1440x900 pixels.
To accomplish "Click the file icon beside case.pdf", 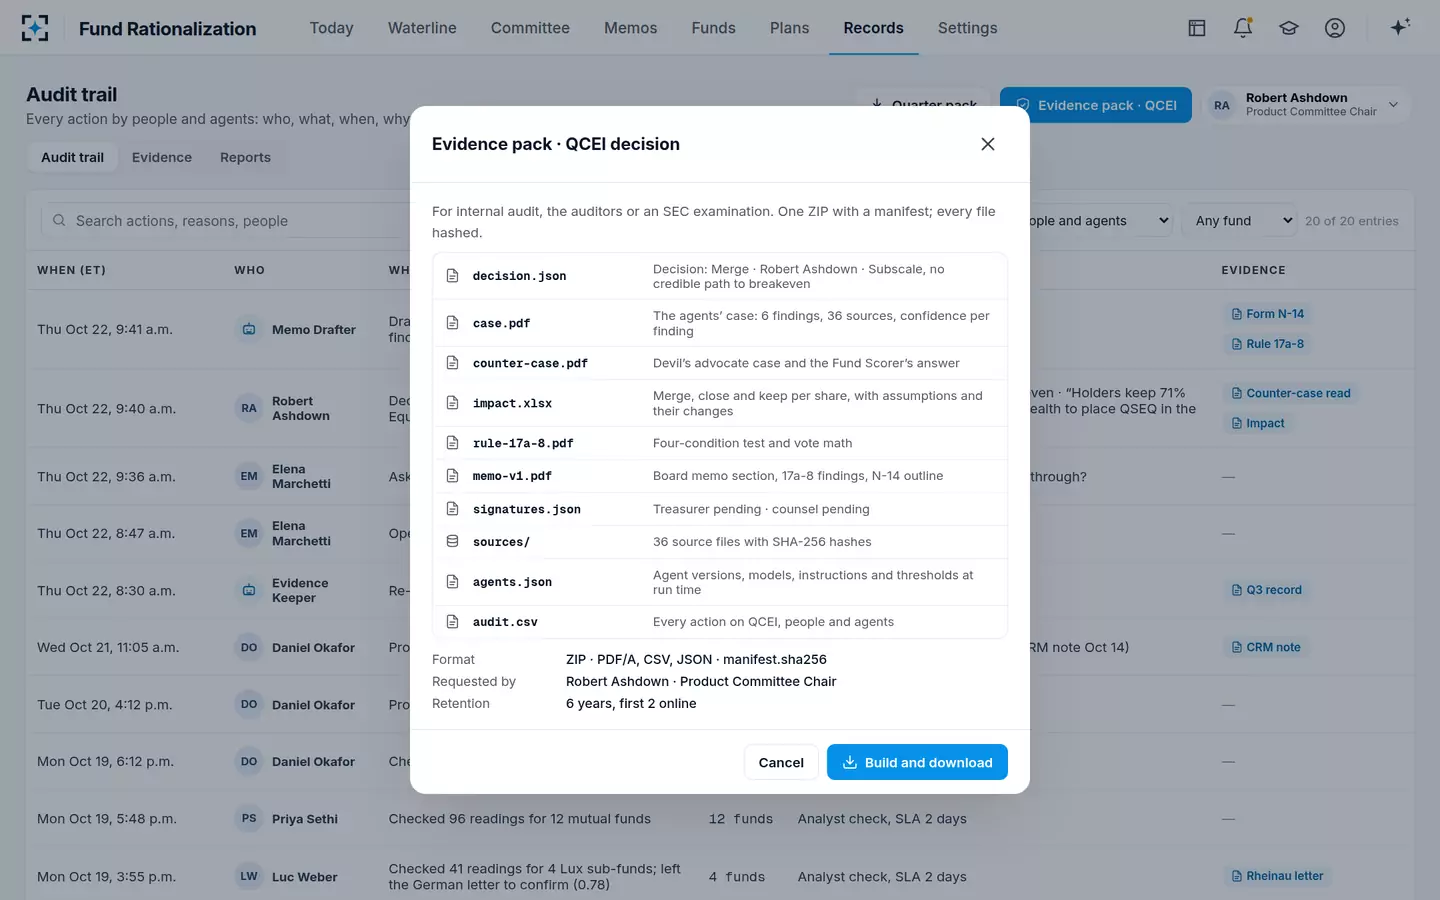I will [452, 323].
